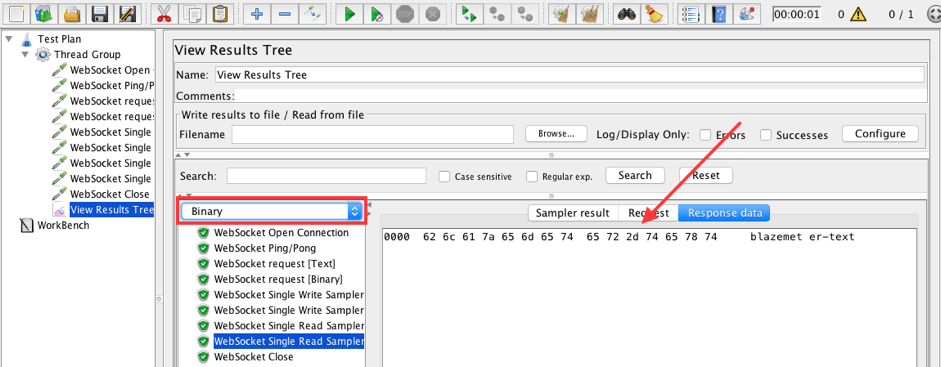Click the highlighted WebSocket Single Read Sampler result
This screenshot has height=367, width=941.
point(289,342)
